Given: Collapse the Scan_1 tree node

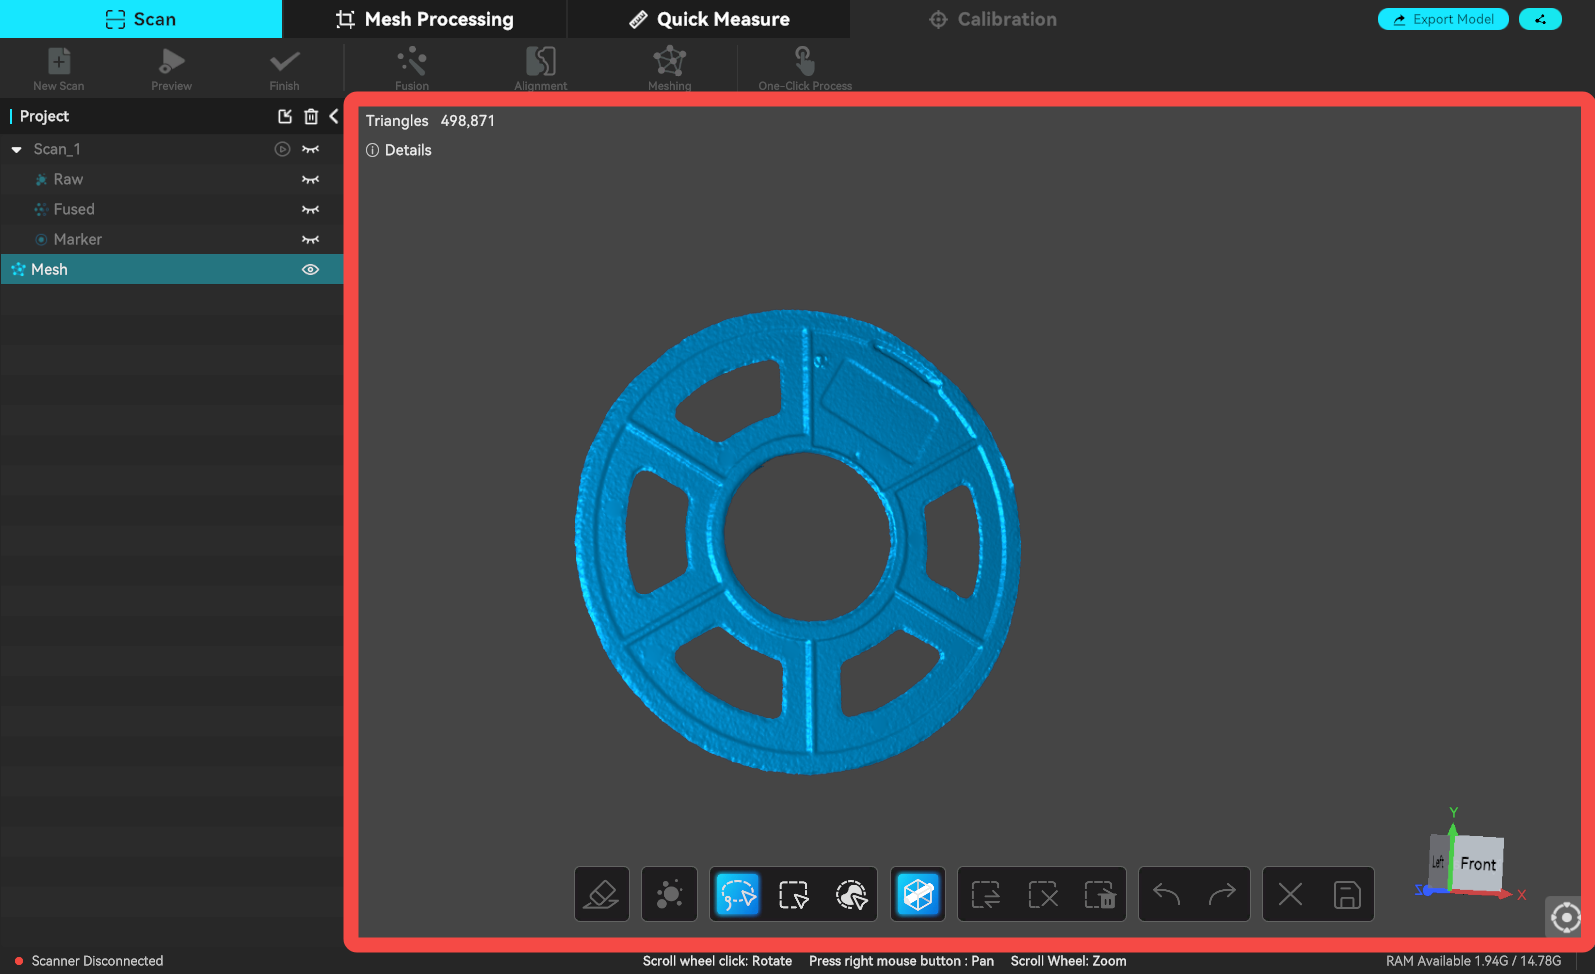Looking at the screenshot, I should 16,150.
